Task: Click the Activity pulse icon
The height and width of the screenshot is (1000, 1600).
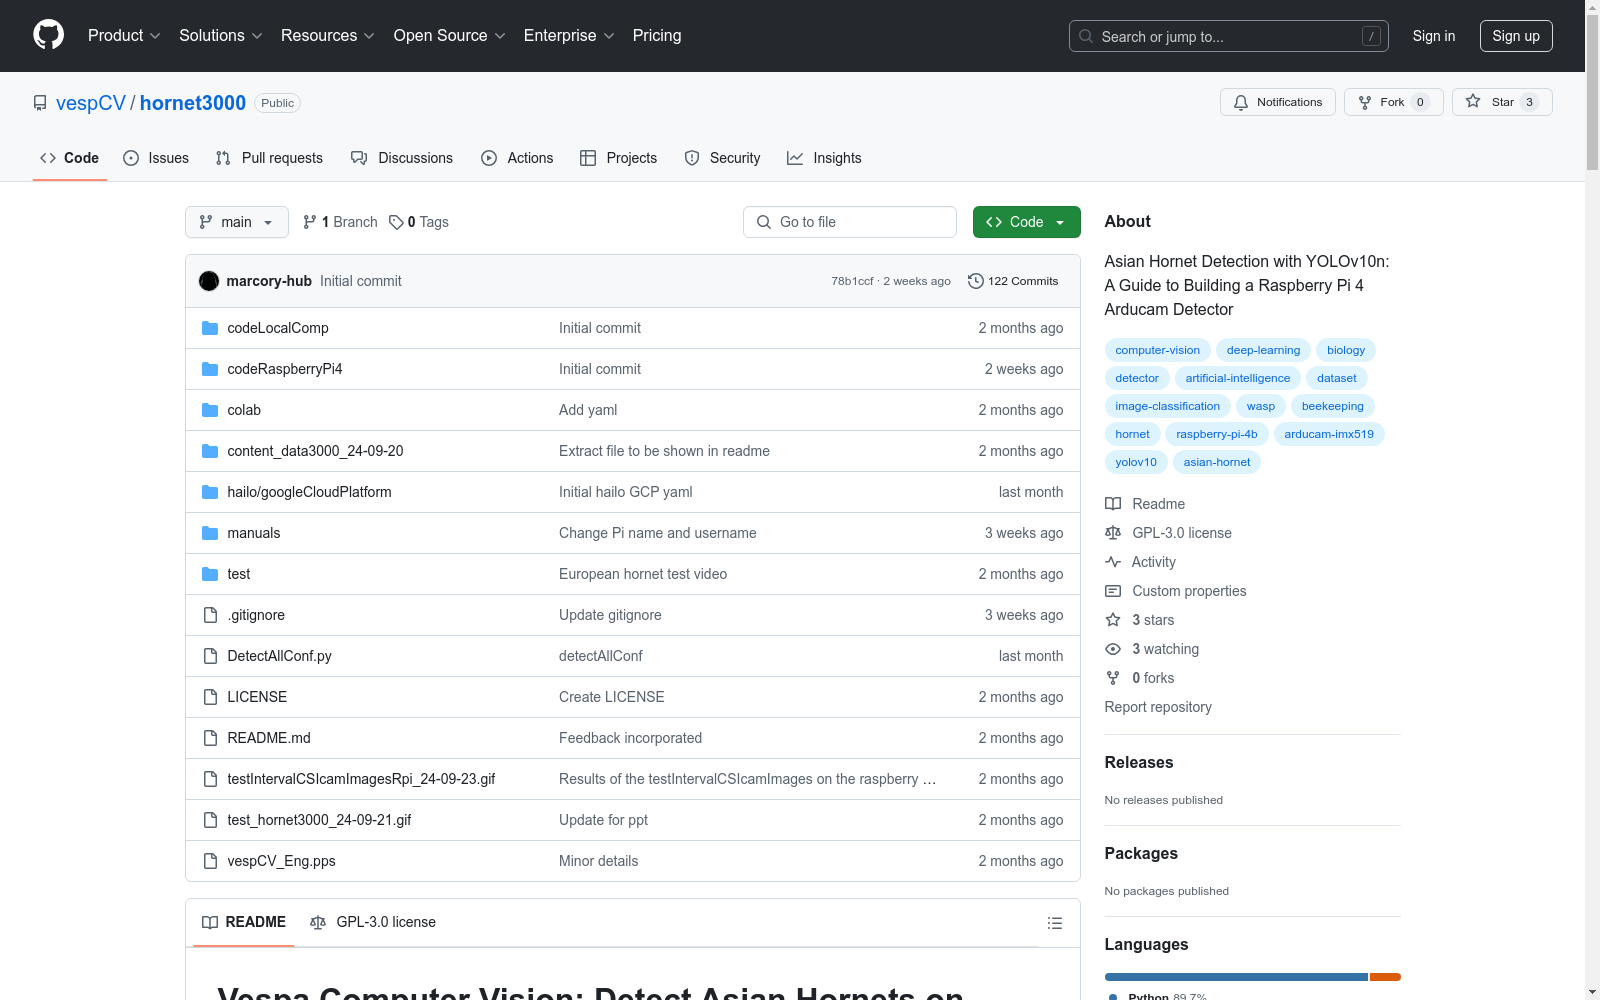Action: 1113,562
